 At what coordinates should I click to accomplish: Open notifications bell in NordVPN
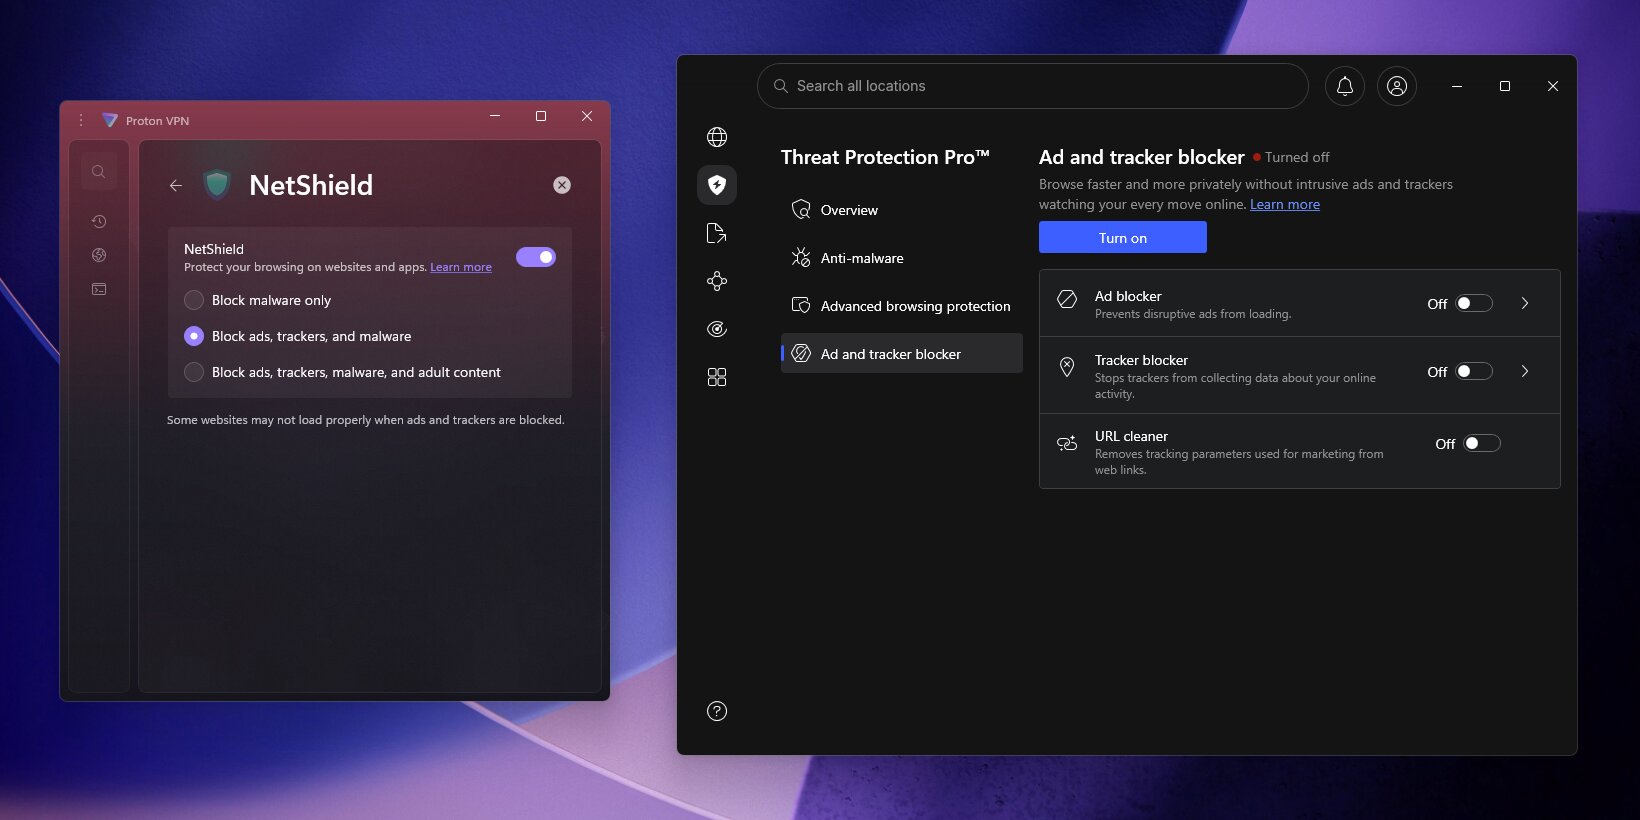coord(1345,86)
